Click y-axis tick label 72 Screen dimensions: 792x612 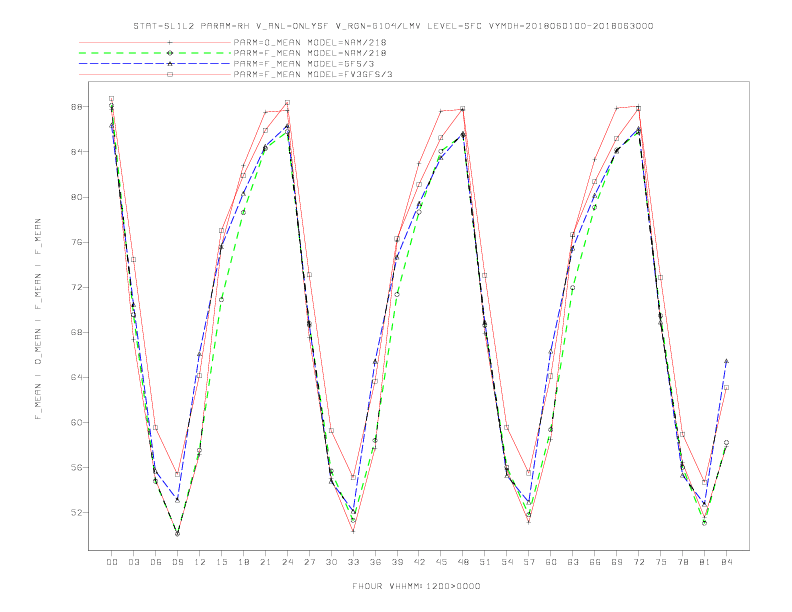[x=77, y=287]
